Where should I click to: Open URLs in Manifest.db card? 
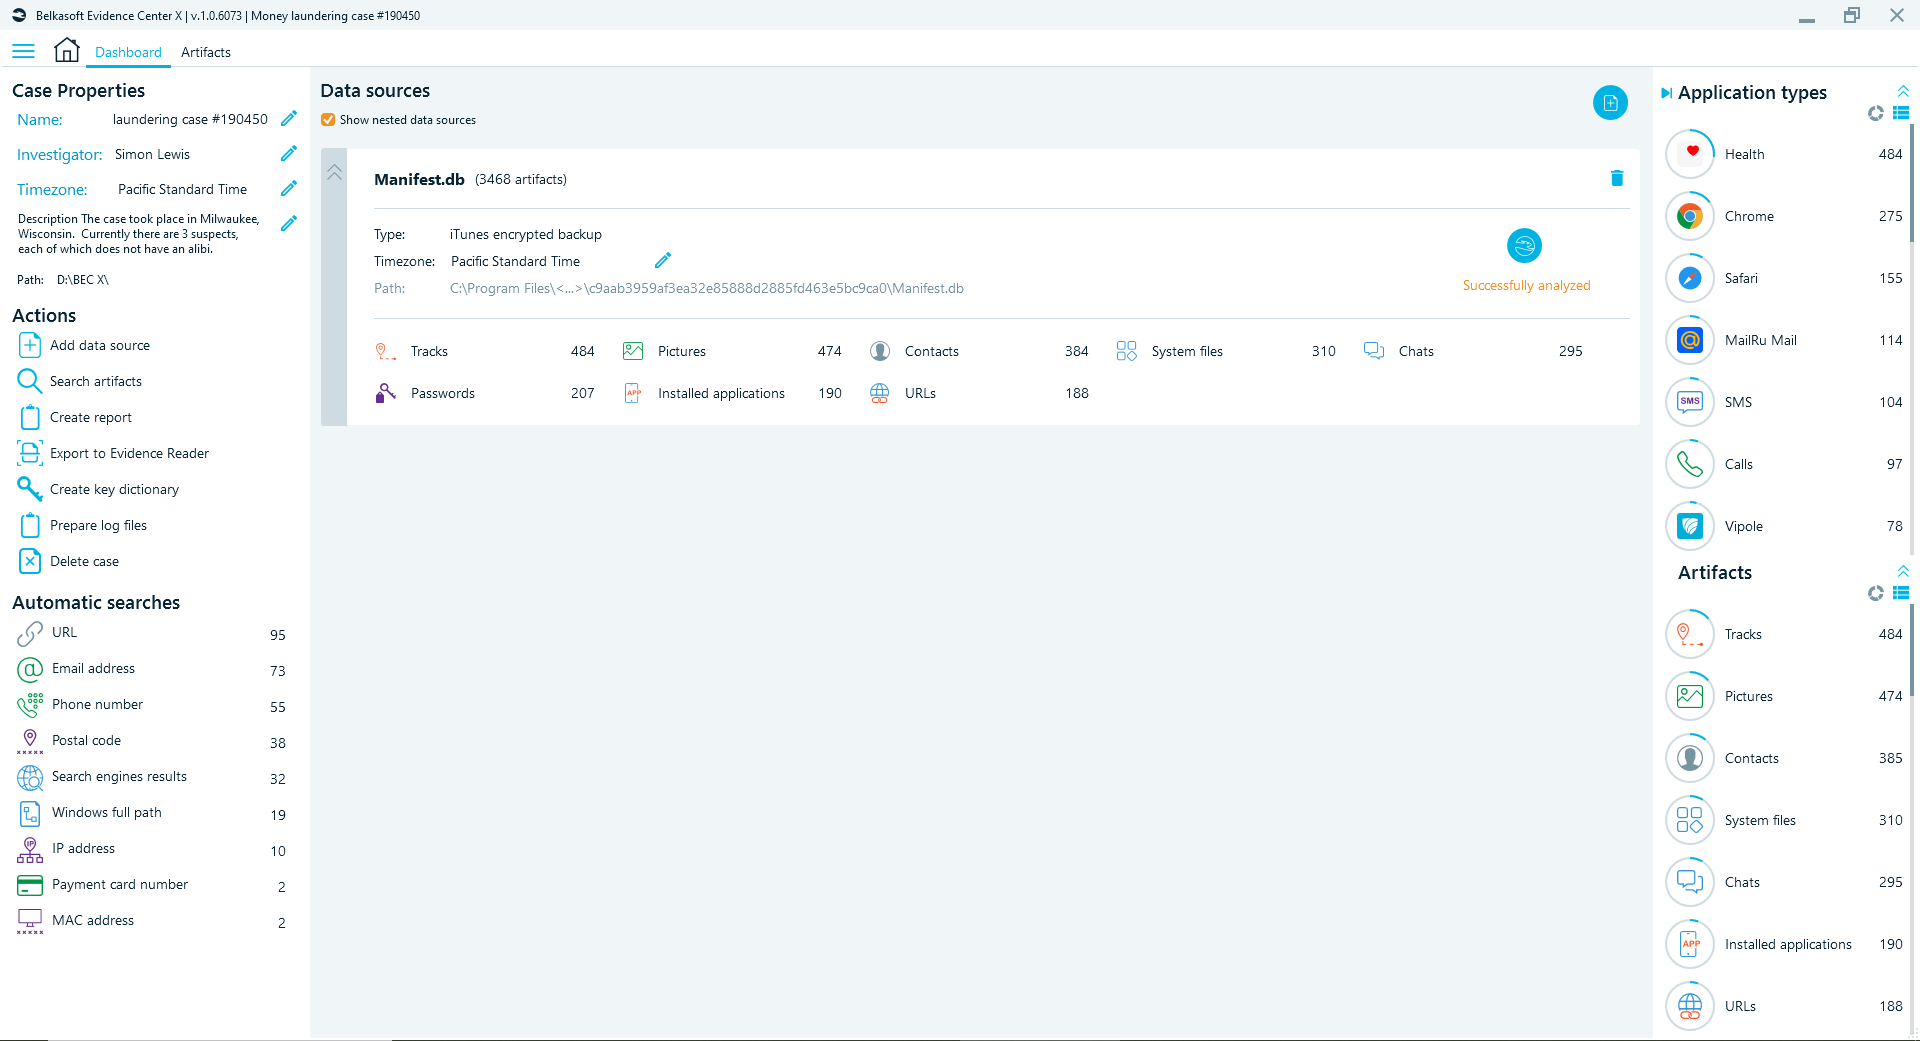(978, 393)
